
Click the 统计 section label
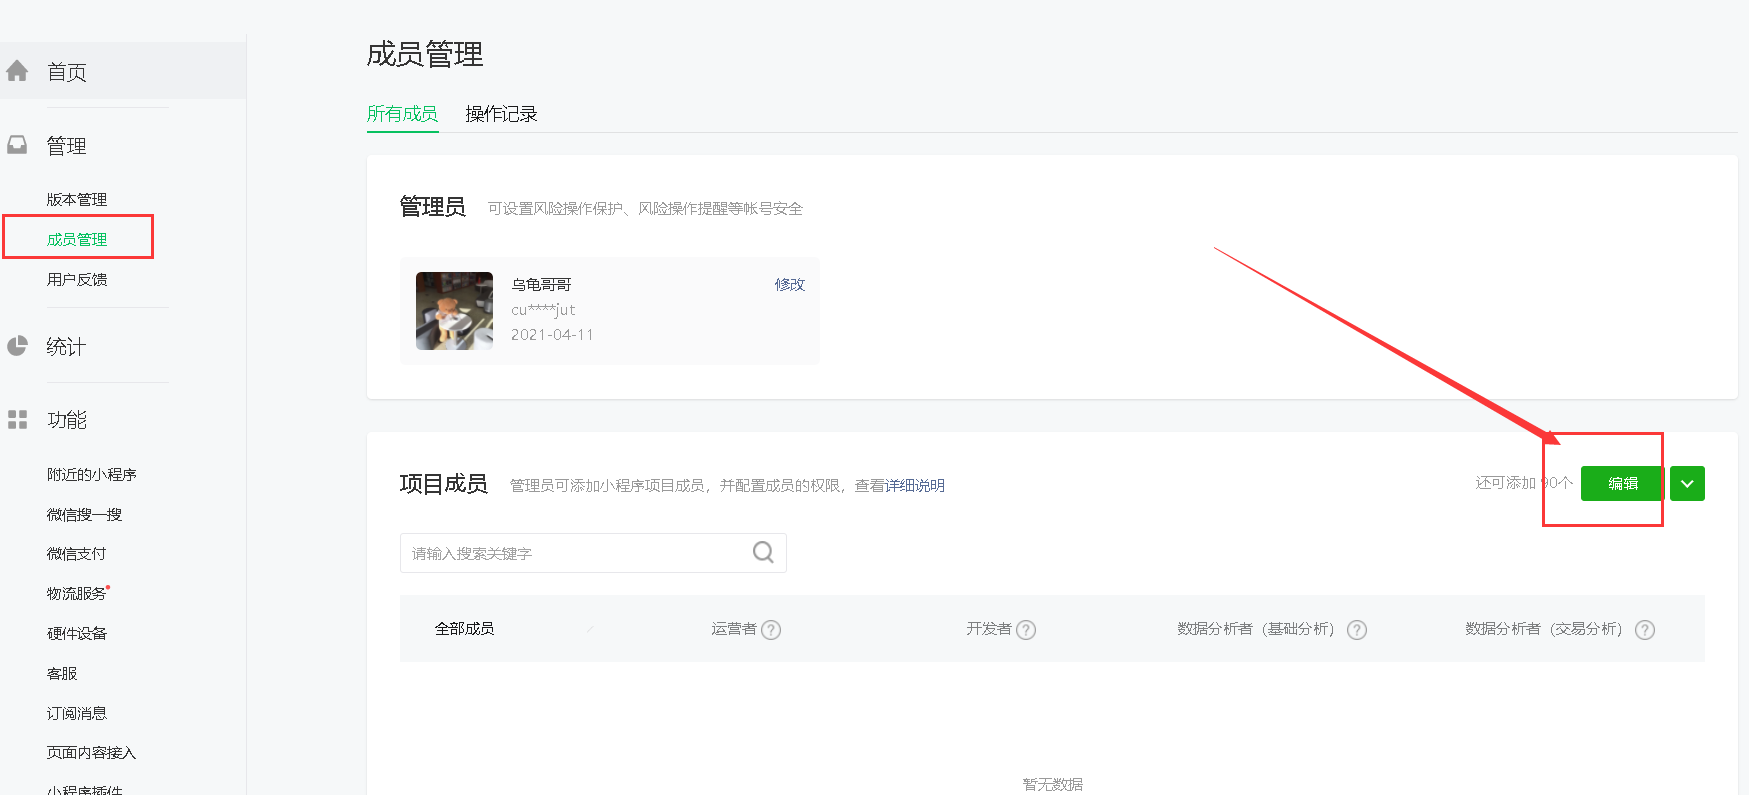[x=66, y=346]
